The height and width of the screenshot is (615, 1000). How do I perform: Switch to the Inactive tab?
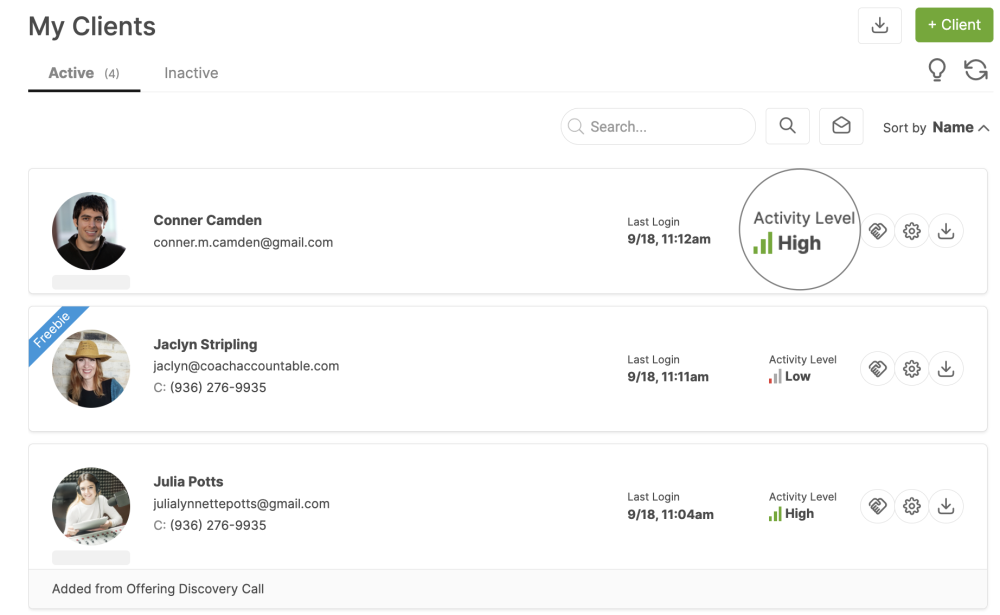click(191, 73)
